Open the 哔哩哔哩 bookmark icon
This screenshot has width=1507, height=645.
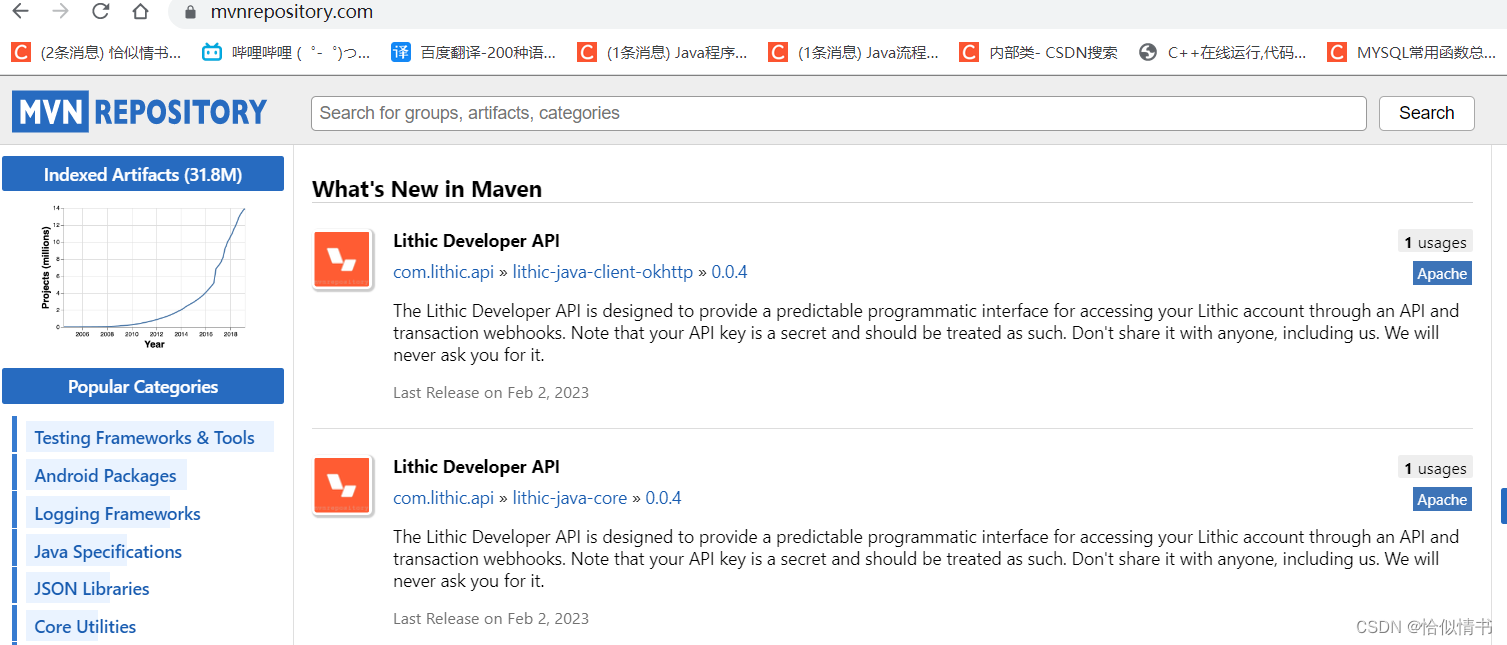(209, 51)
